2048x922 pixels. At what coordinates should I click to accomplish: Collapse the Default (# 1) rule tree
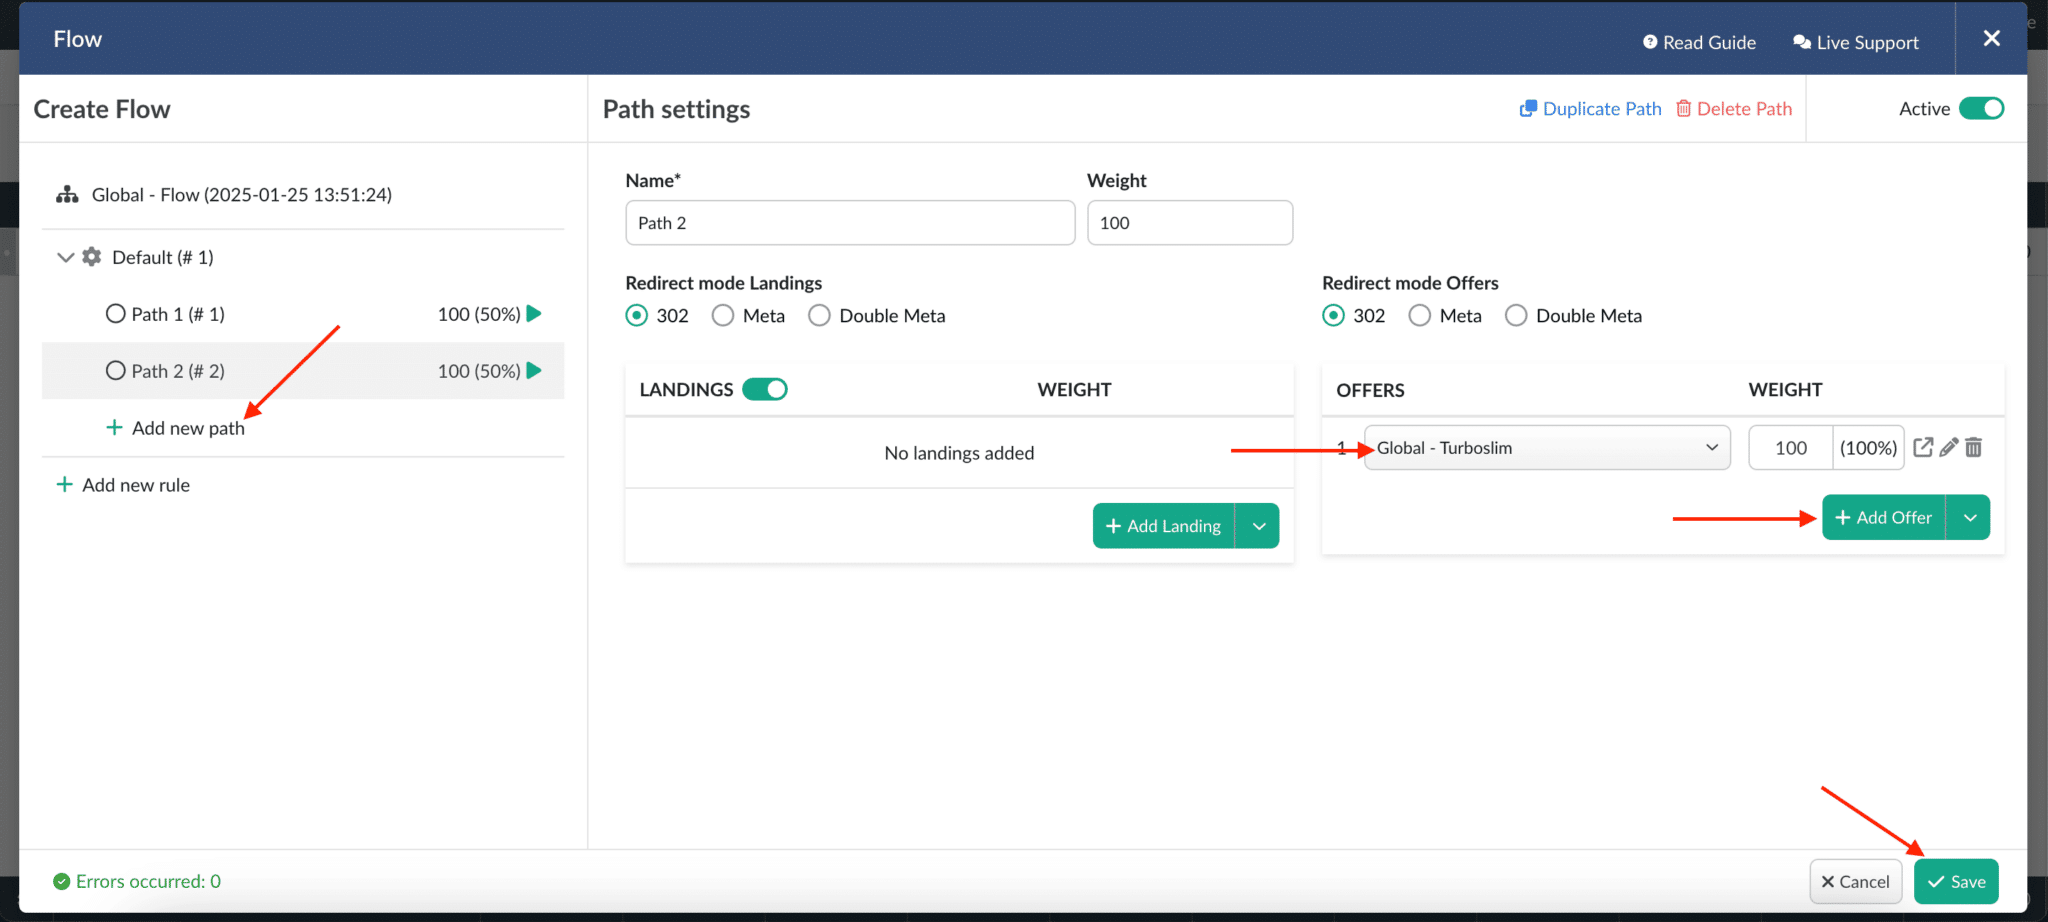tap(64, 257)
